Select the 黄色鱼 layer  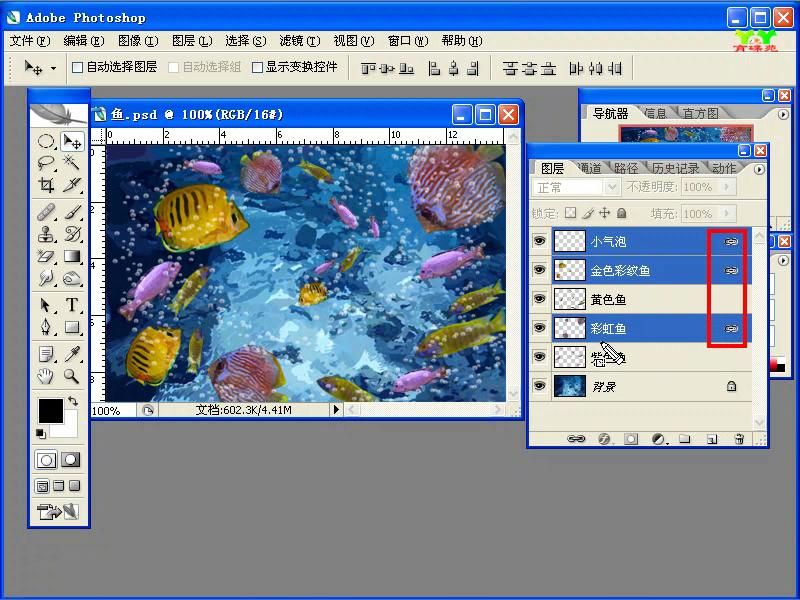(652, 299)
